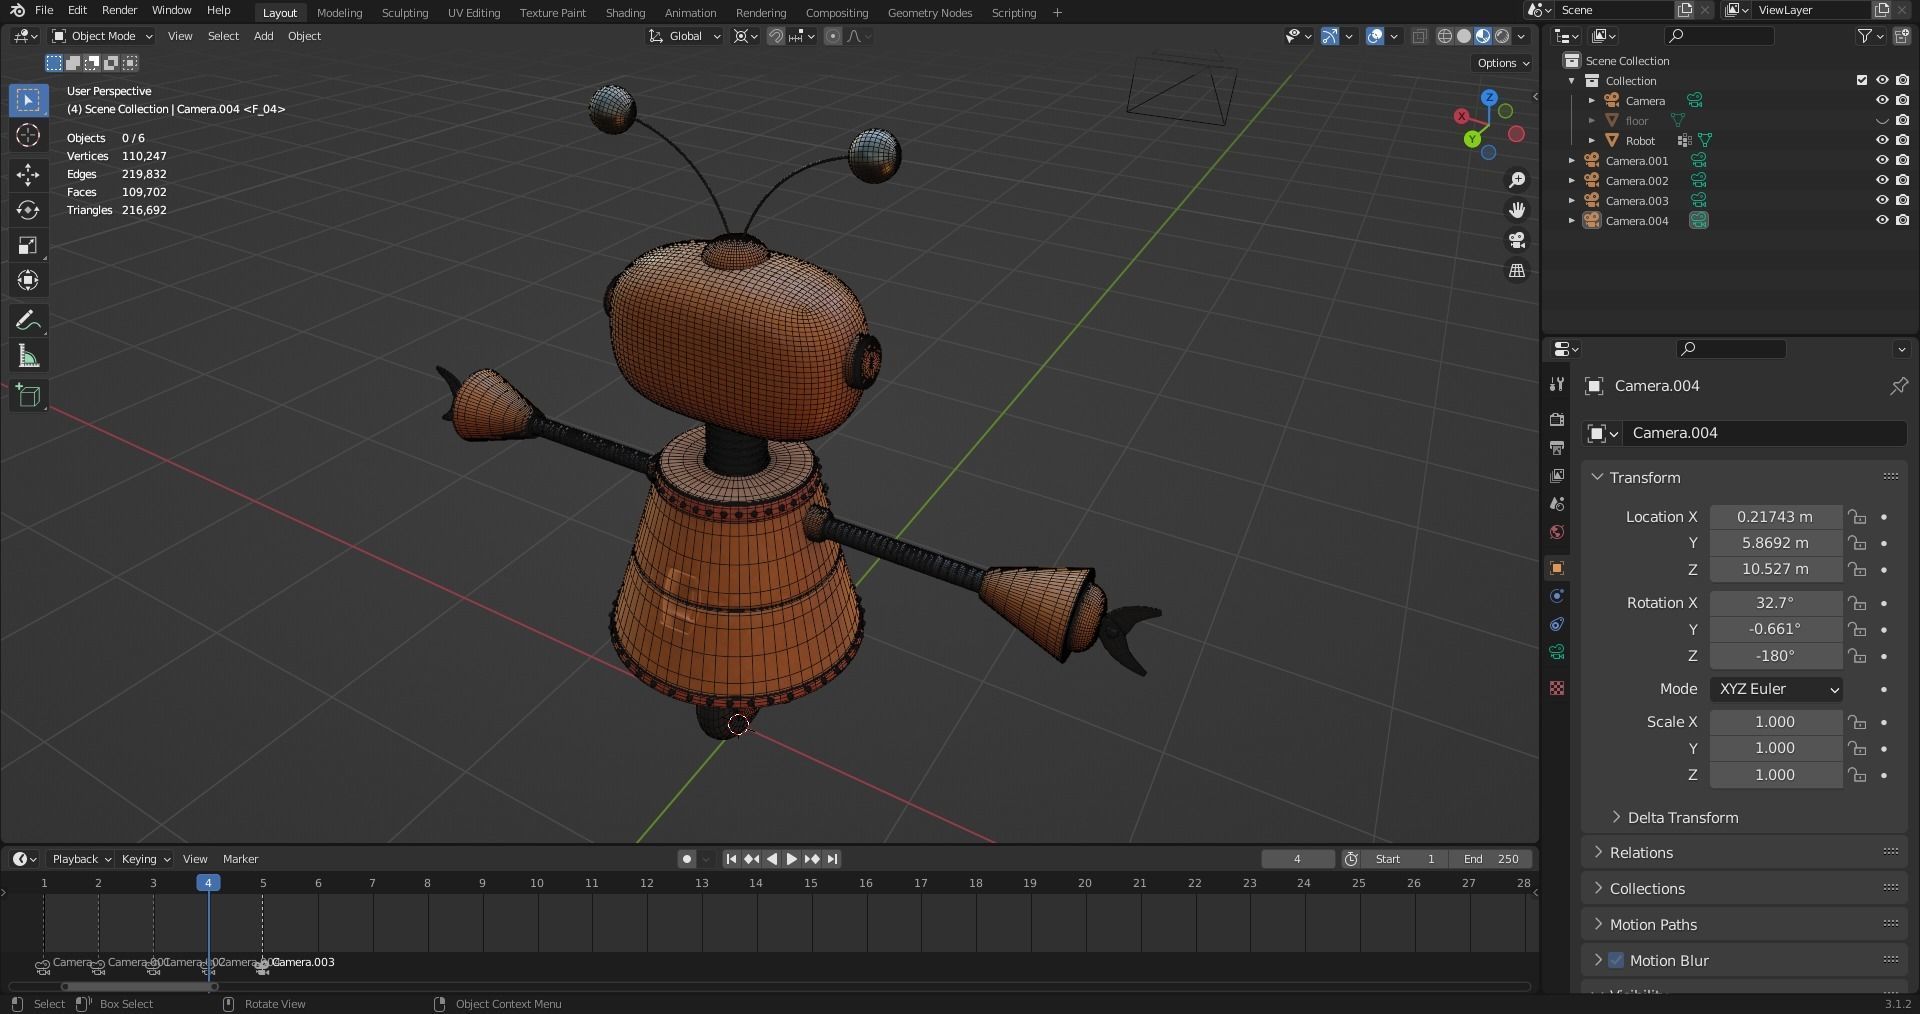The height and width of the screenshot is (1014, 1920).
Task: Activate the Select Box tool
Action: pyautogui.click(x=28, y=100)
